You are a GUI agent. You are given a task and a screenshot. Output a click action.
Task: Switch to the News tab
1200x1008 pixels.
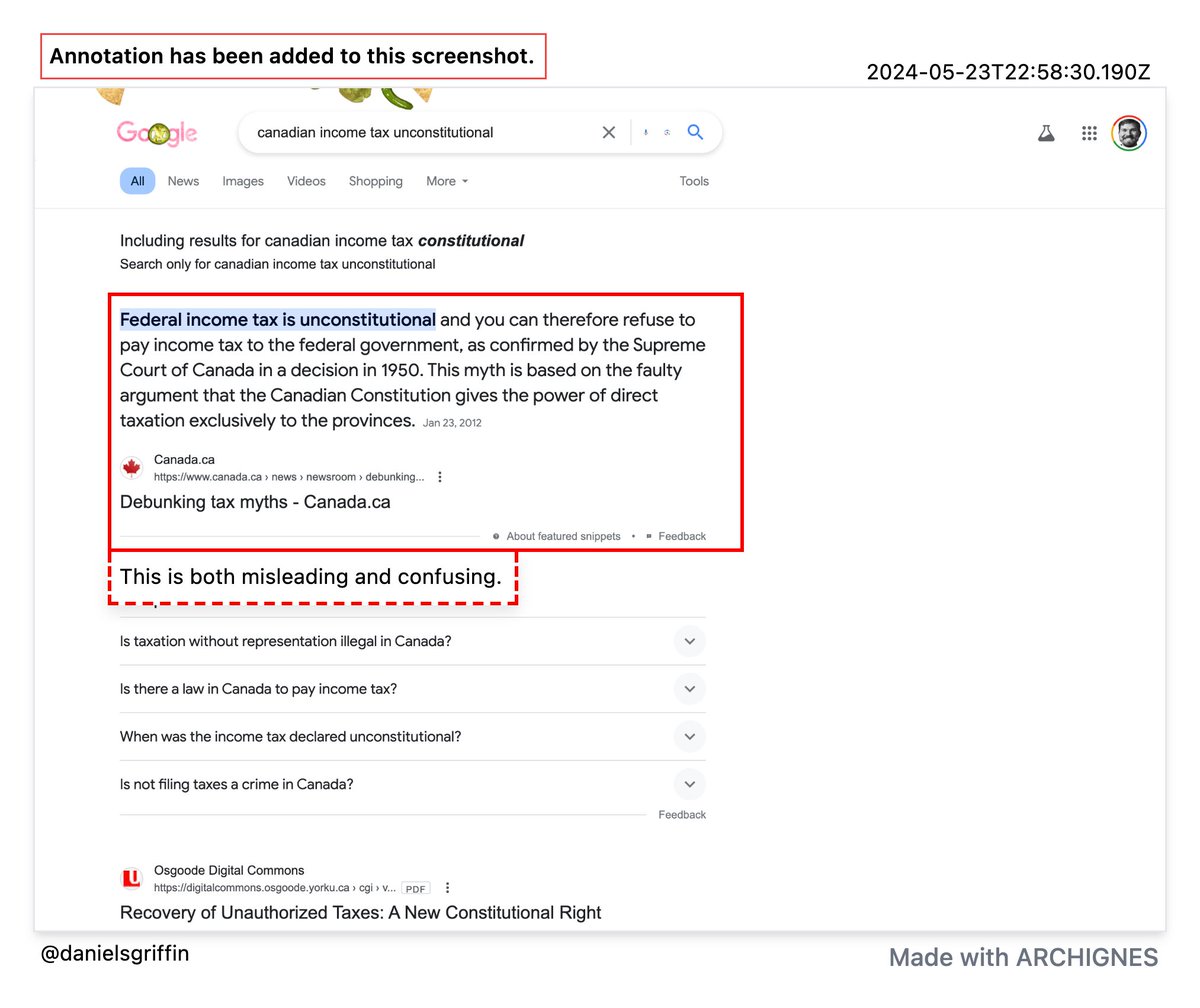pos(183,181)
